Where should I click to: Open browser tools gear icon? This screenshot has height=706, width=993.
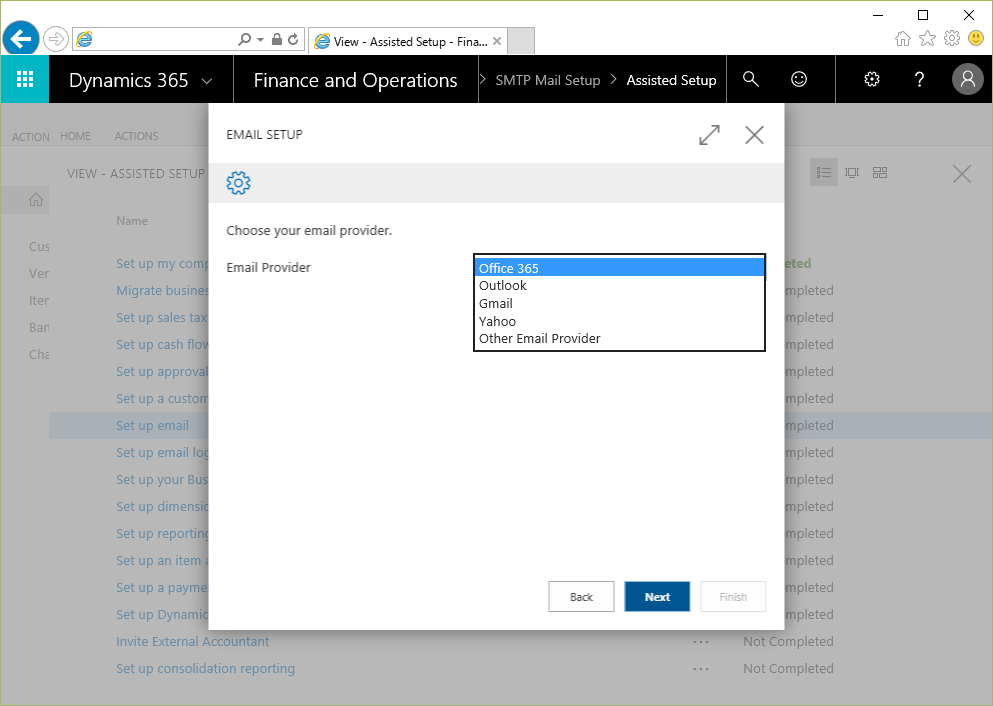(x=952, y=39)
